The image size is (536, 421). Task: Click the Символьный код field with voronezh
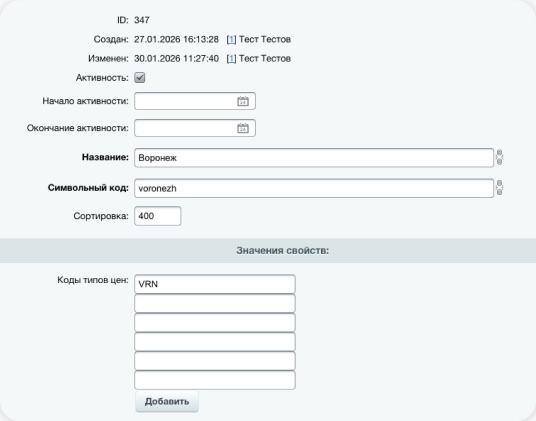(314, 188)
